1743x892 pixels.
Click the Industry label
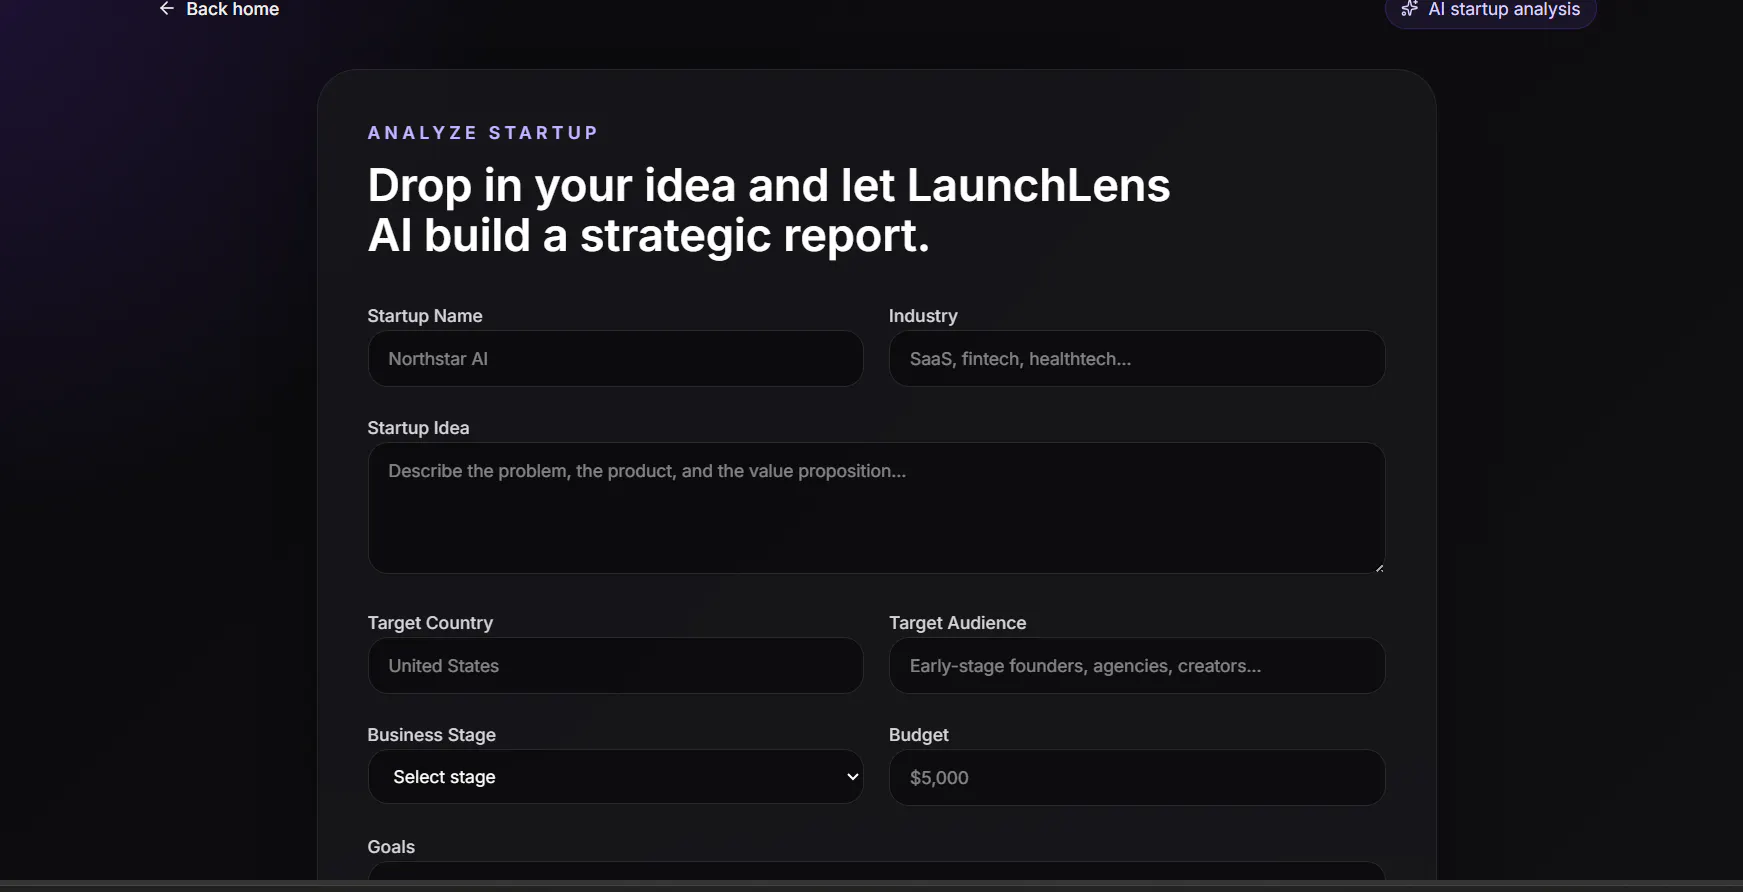(x=923, y=316)
